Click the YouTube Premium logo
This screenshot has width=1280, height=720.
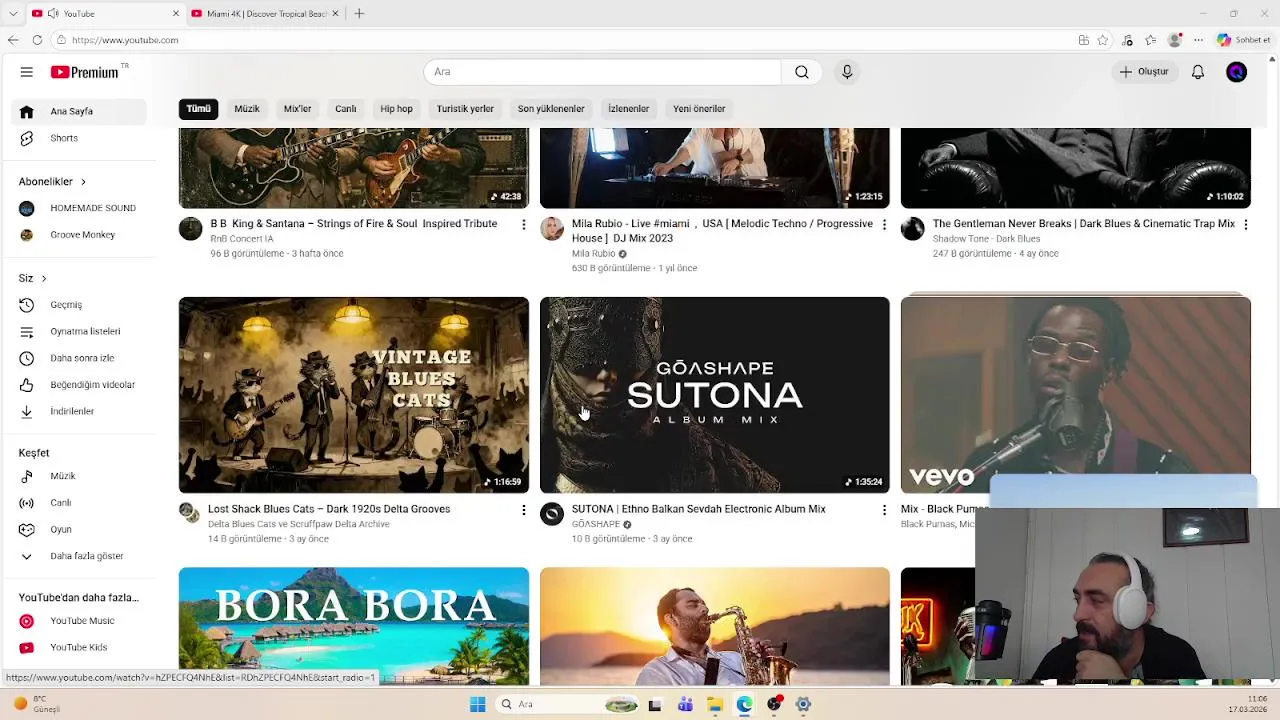(x=86, y=72)
